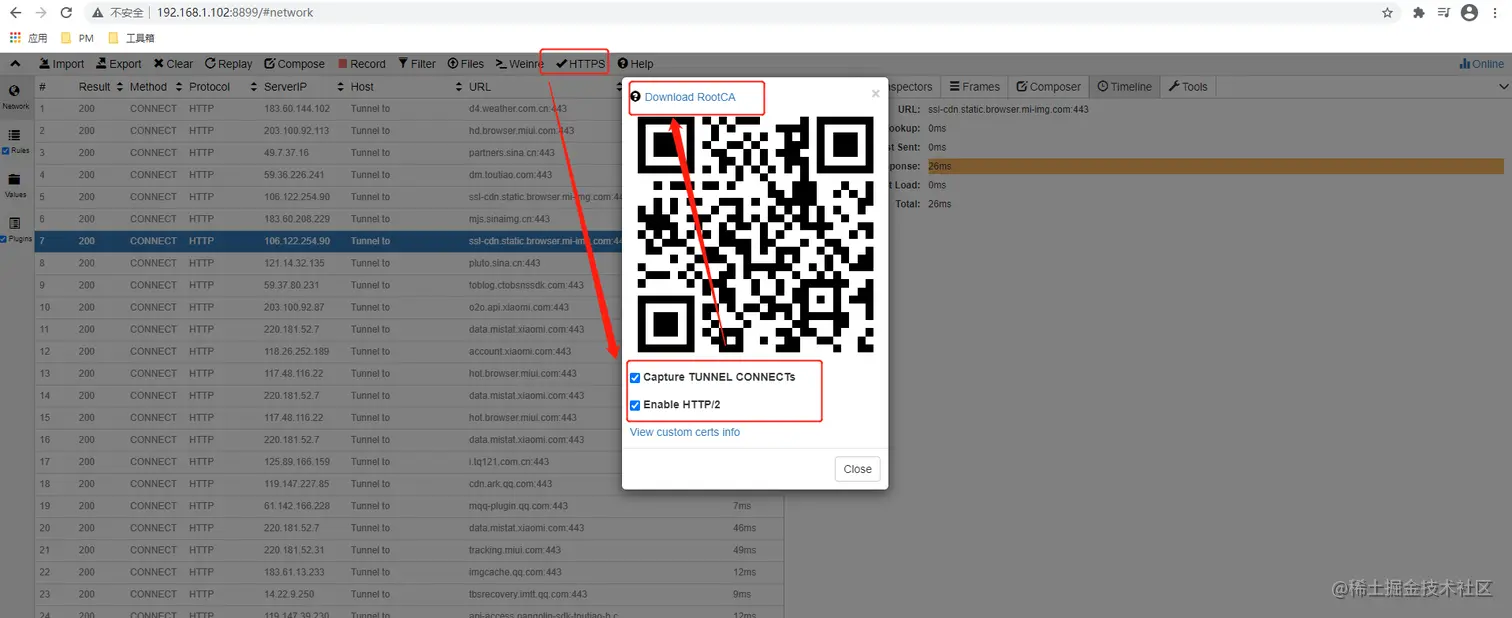Open the Files toolbar item
The height and width of the screenshot is (618, 1512).
click(465, 63)
